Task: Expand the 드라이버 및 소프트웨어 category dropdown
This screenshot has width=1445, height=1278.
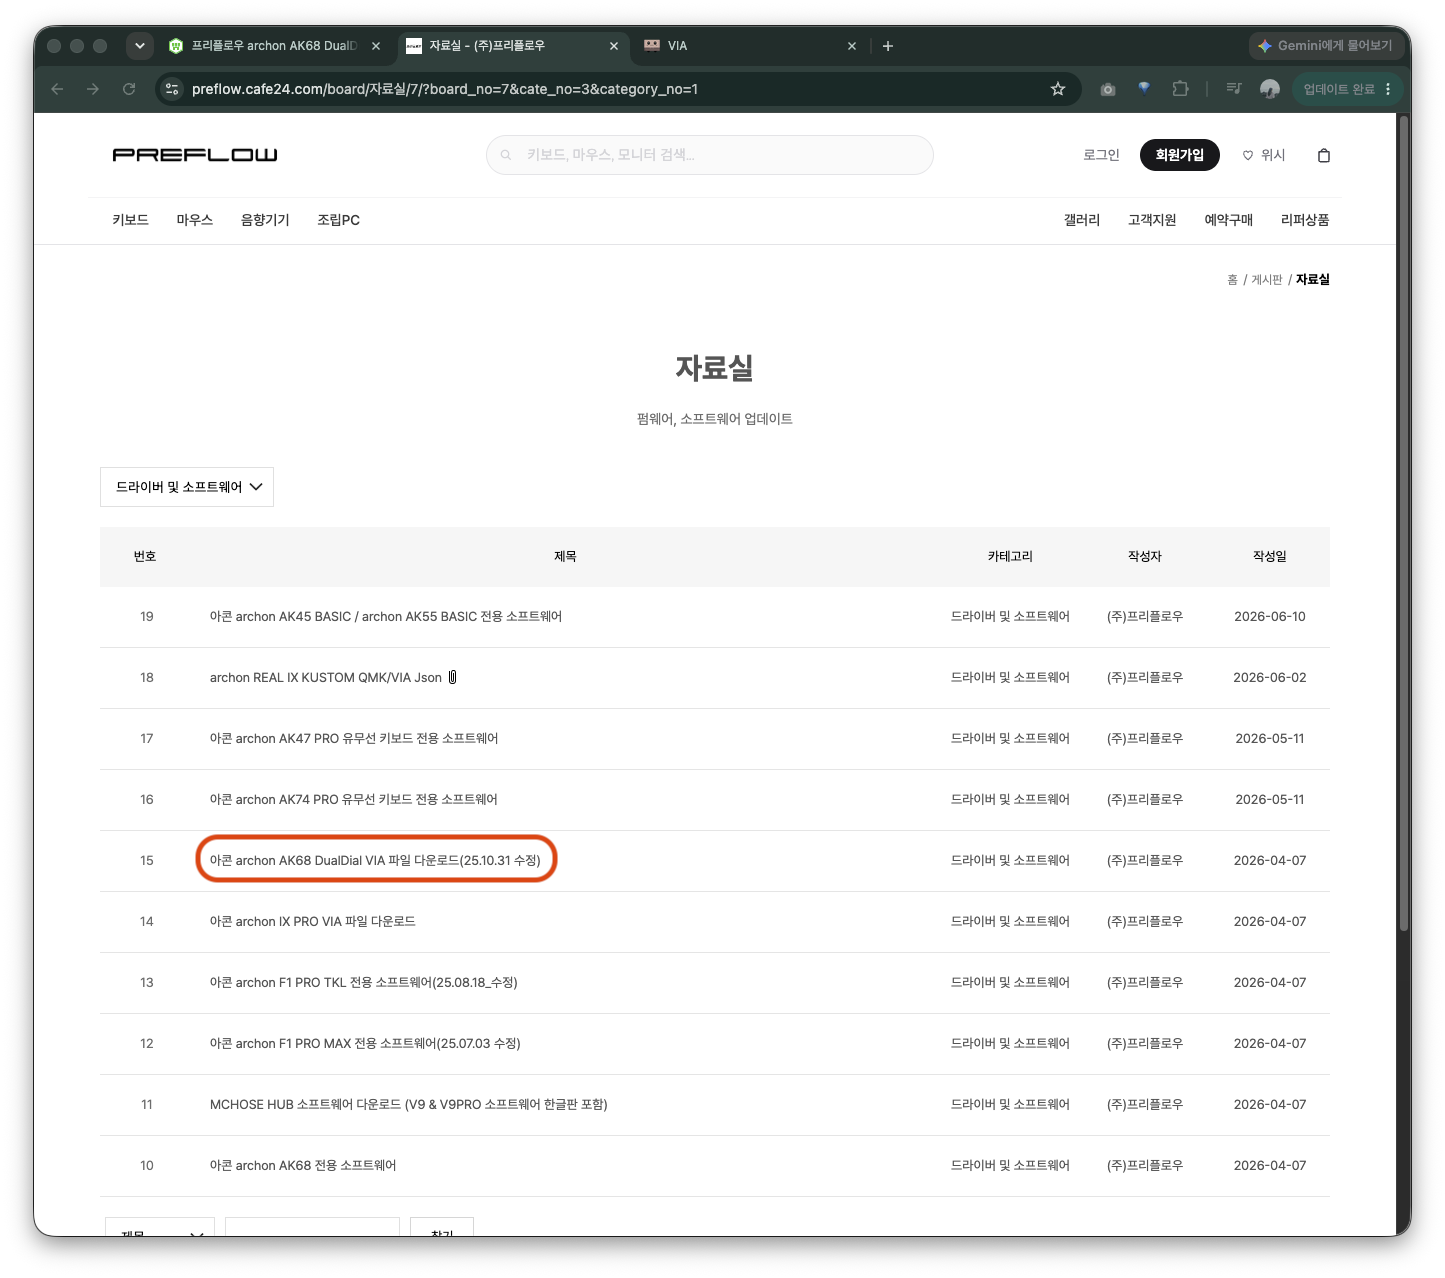Action: tap(187, 487)
